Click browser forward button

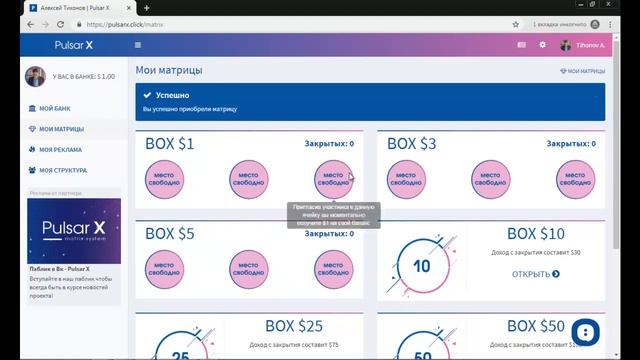tap(45, 24)
